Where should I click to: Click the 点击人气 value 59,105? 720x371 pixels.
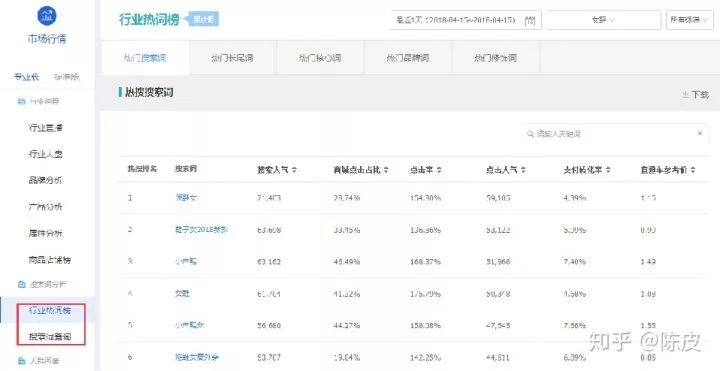[498, 198]
